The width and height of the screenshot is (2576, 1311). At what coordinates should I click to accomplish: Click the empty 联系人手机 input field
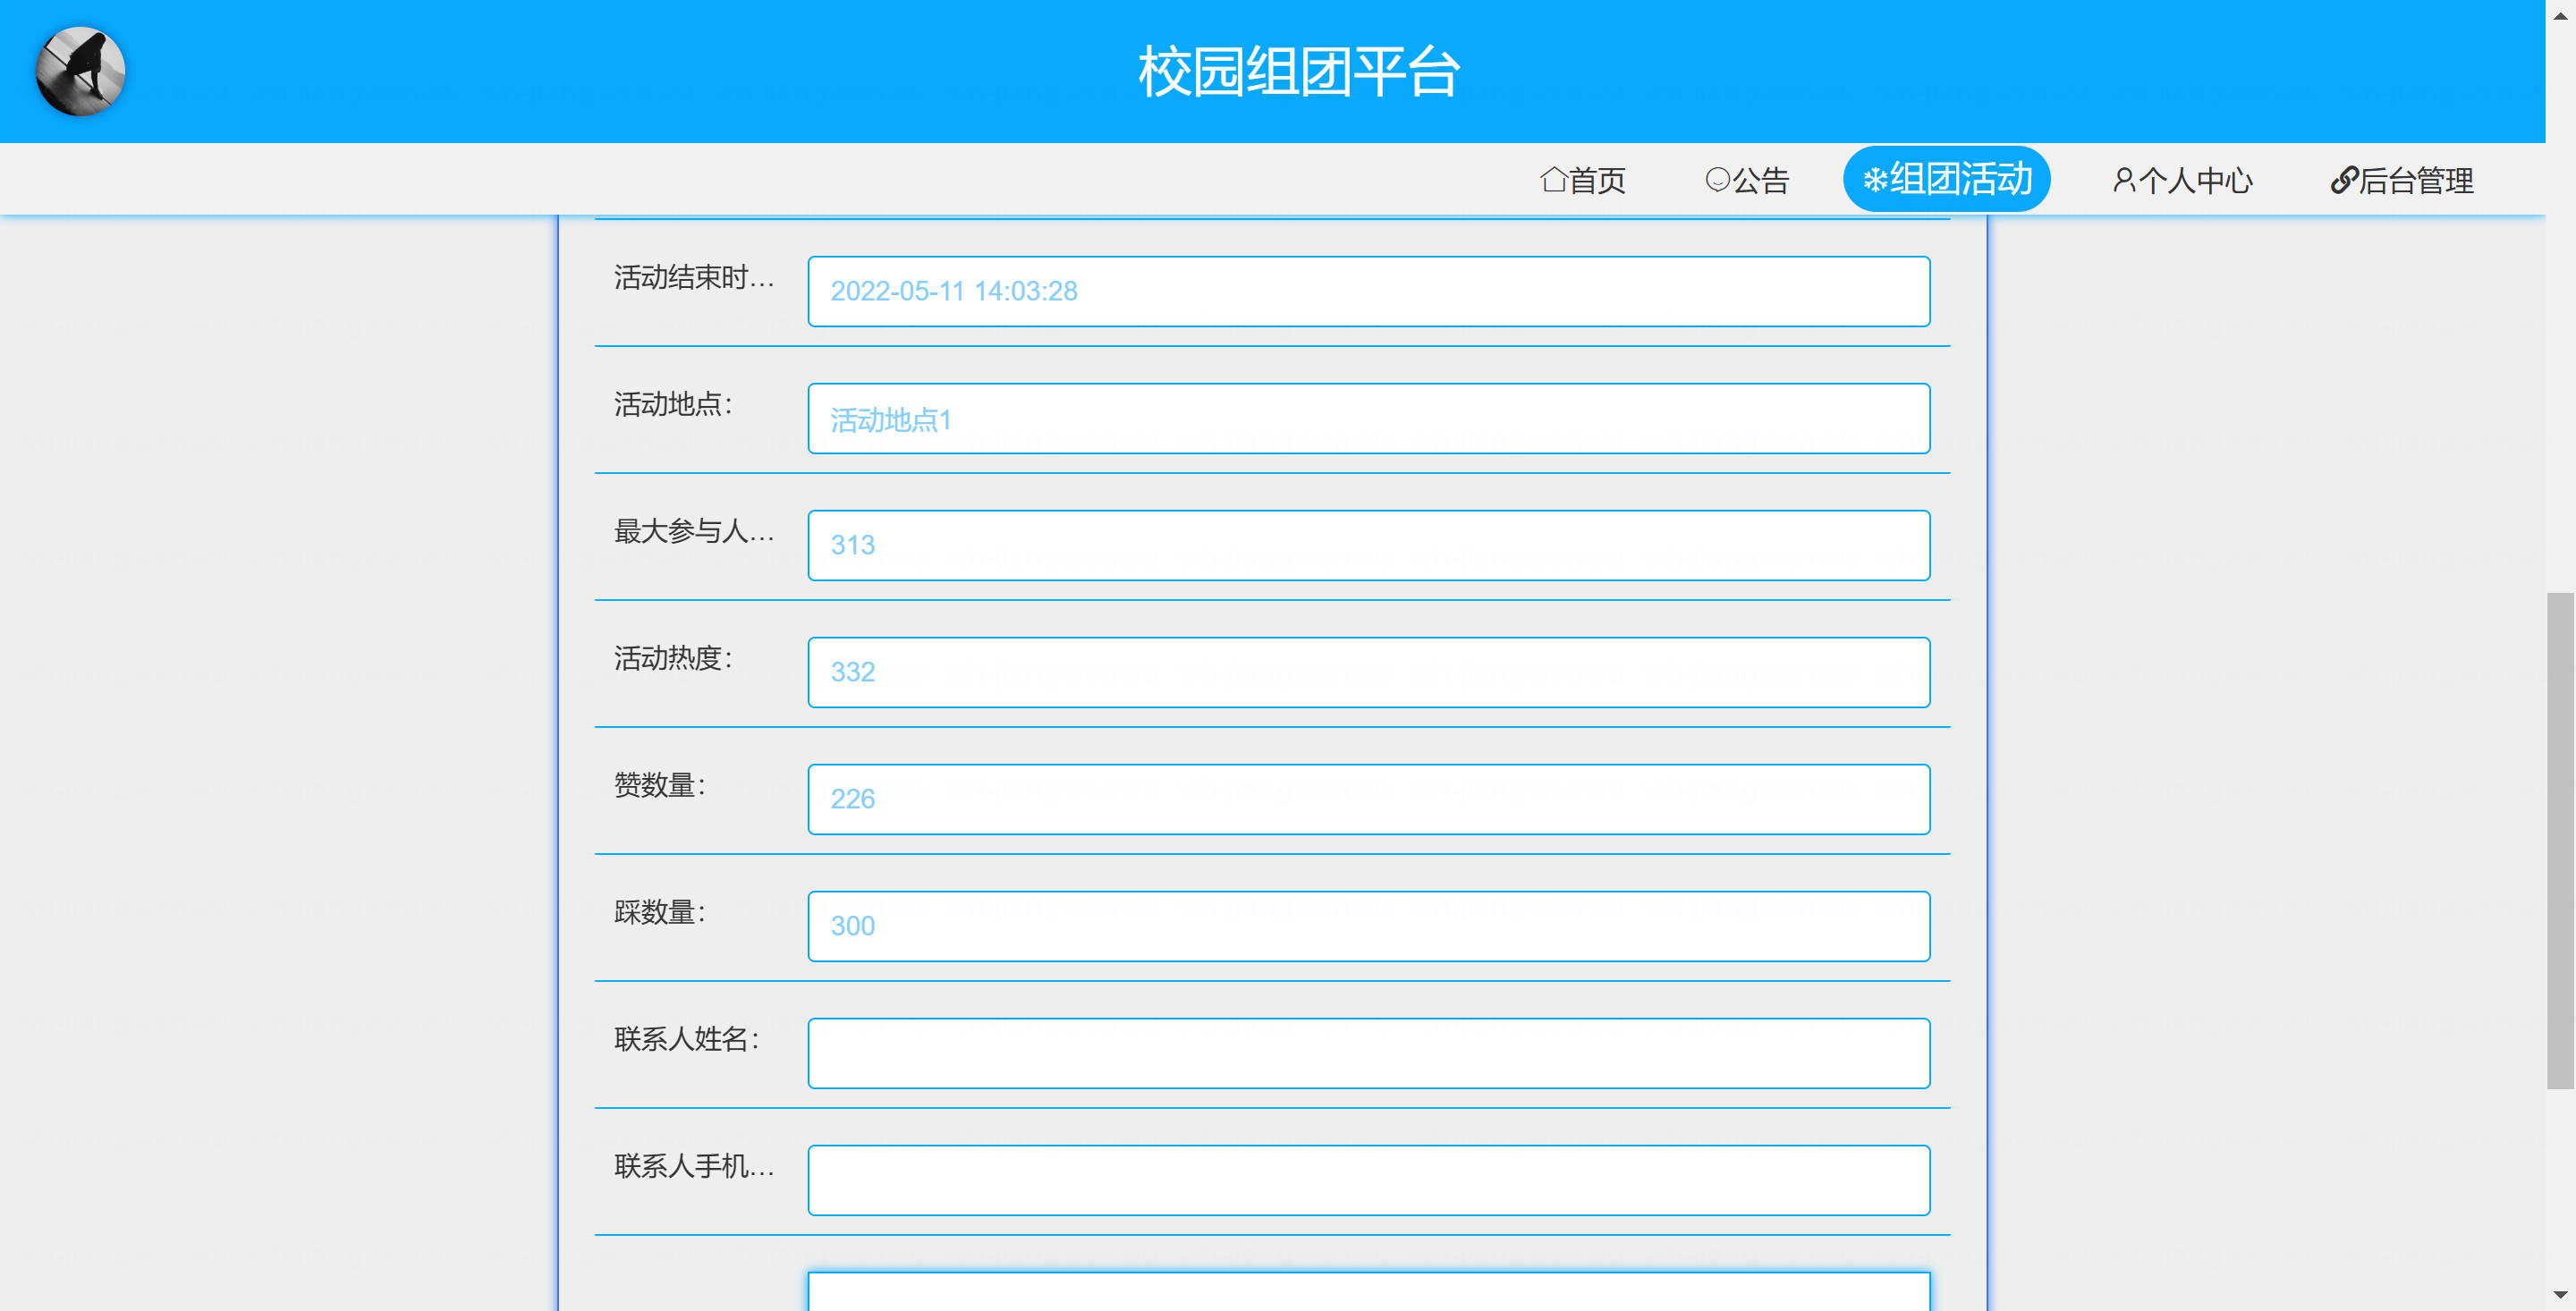[x=1368, y=1180]
